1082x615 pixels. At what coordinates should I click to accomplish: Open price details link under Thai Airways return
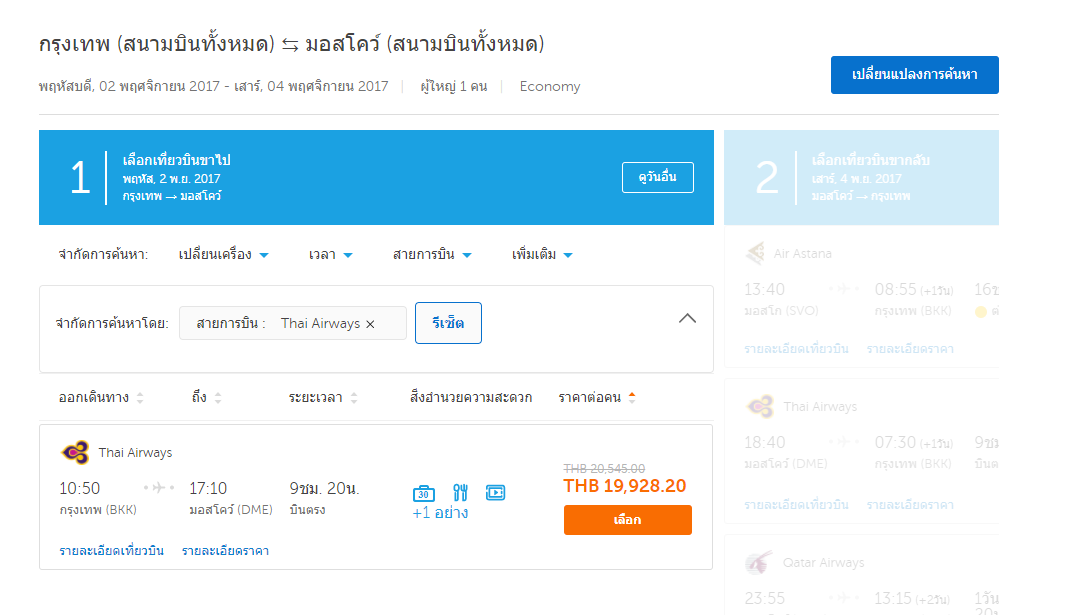coord(910,505)
